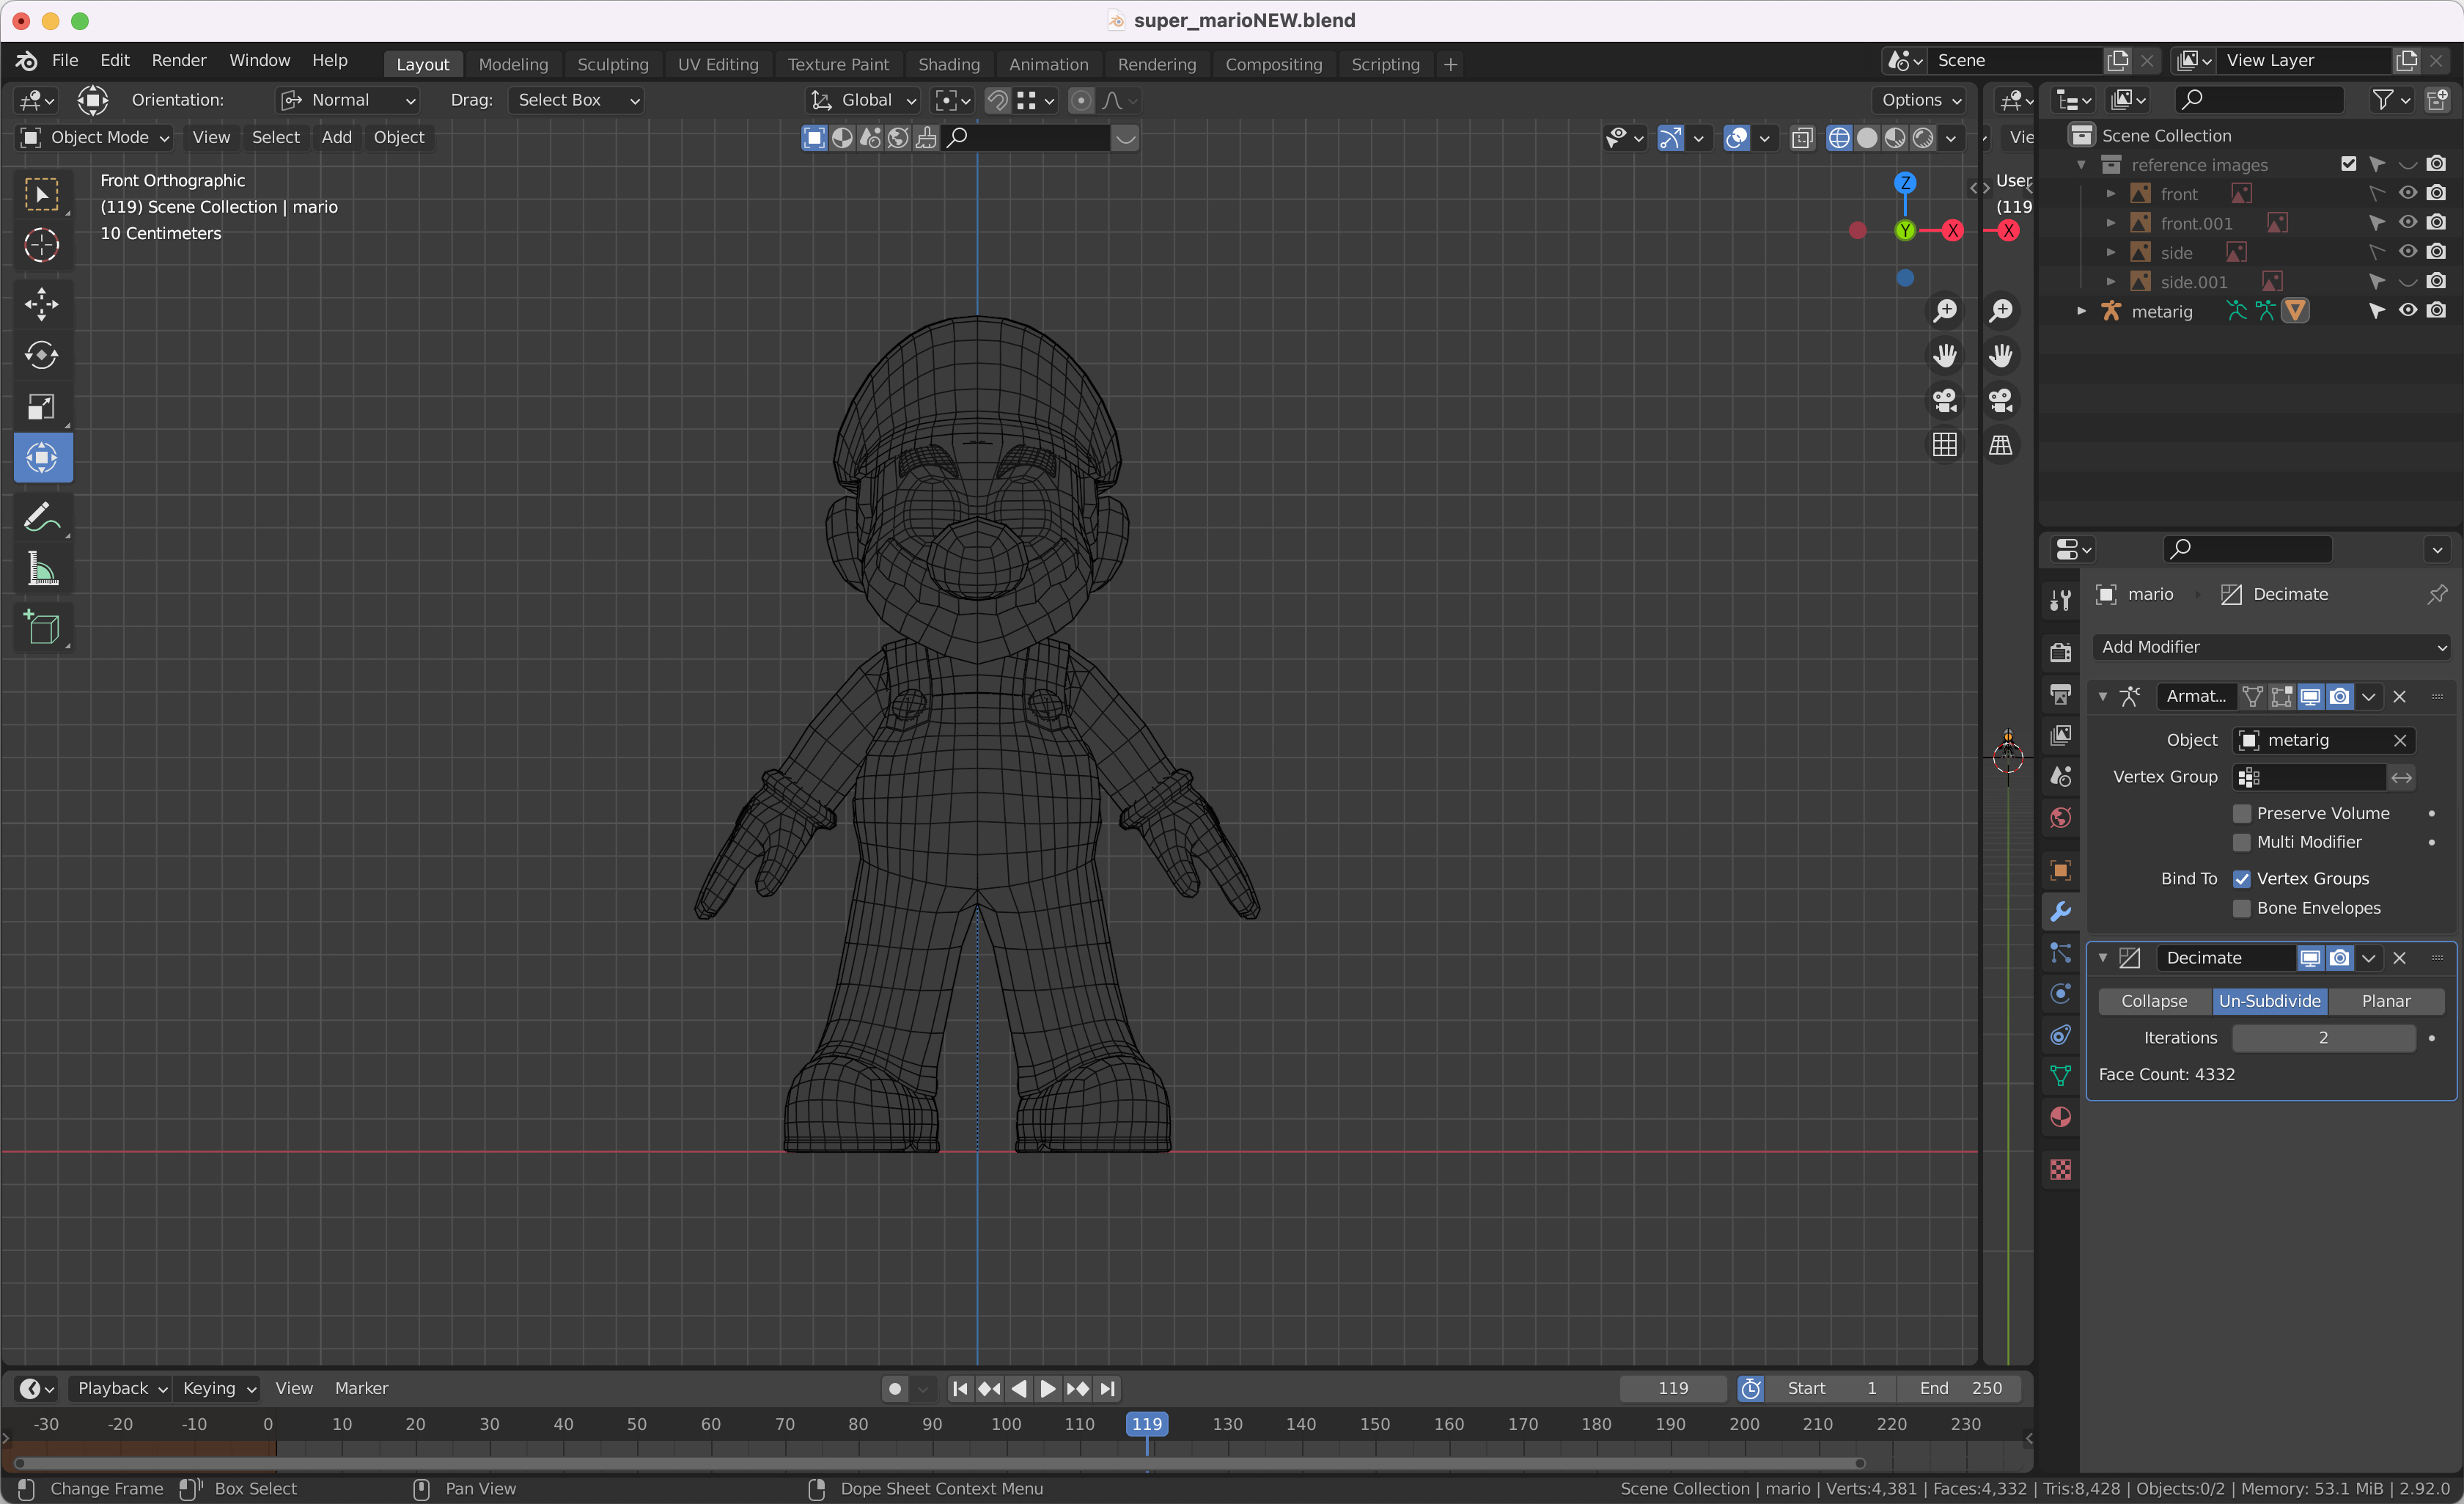This screenshot has height=1504, width=2464.
Task: Adjust the Iterations value slider
Action: click(2323, 1039)
